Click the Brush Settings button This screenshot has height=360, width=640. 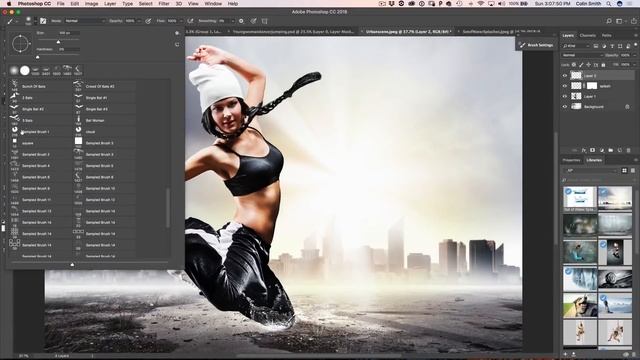tap(536, 45)
